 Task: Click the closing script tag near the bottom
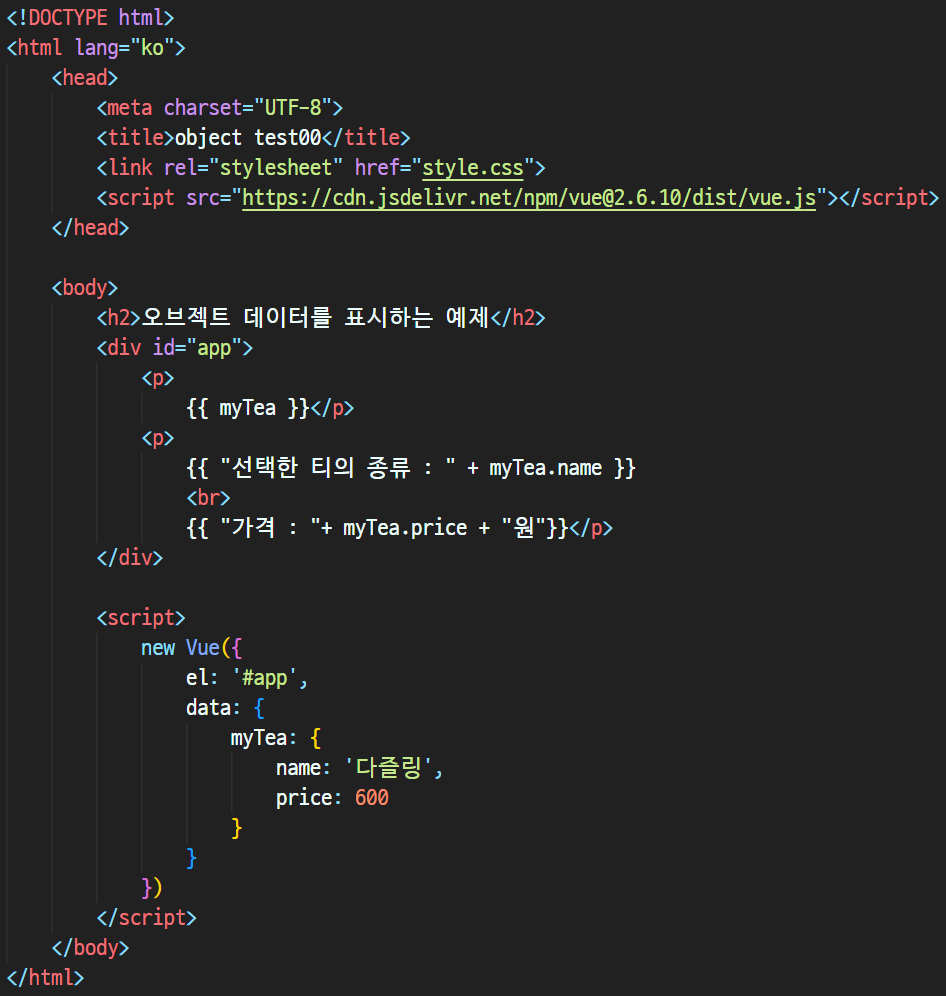pyautogui.click(x=147, y=918)
